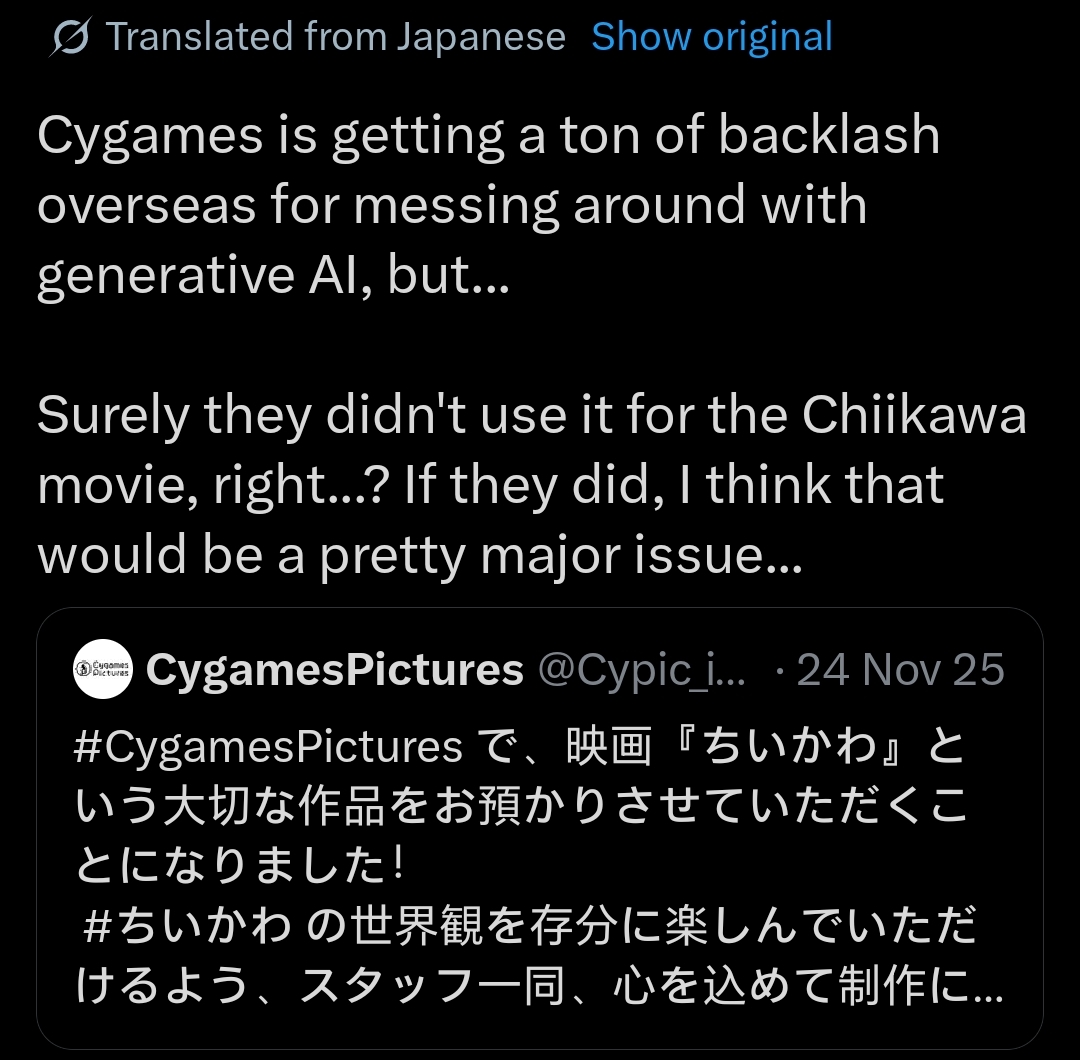Click "overseas for messing around with" line
The width and height of the screenshot is (1080, 1060).
[x=452, y=205]
